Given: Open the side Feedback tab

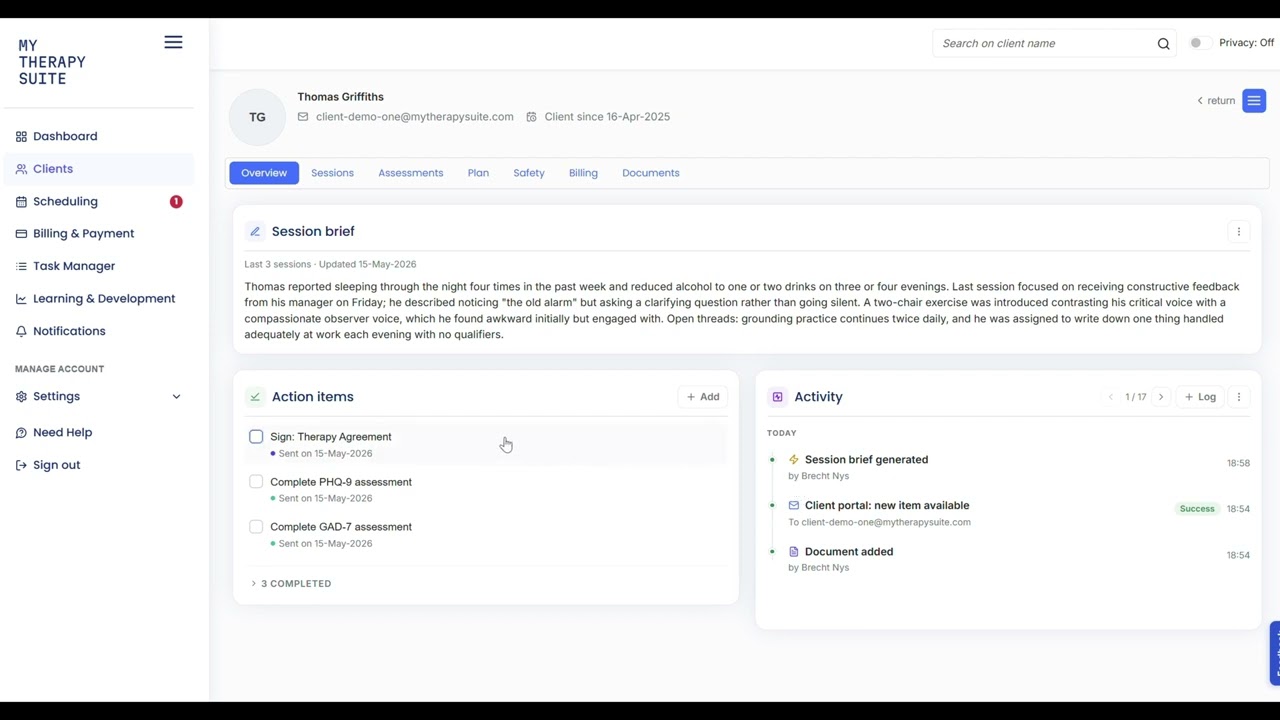Looking at the screenshot, I should pos(1275,653).
